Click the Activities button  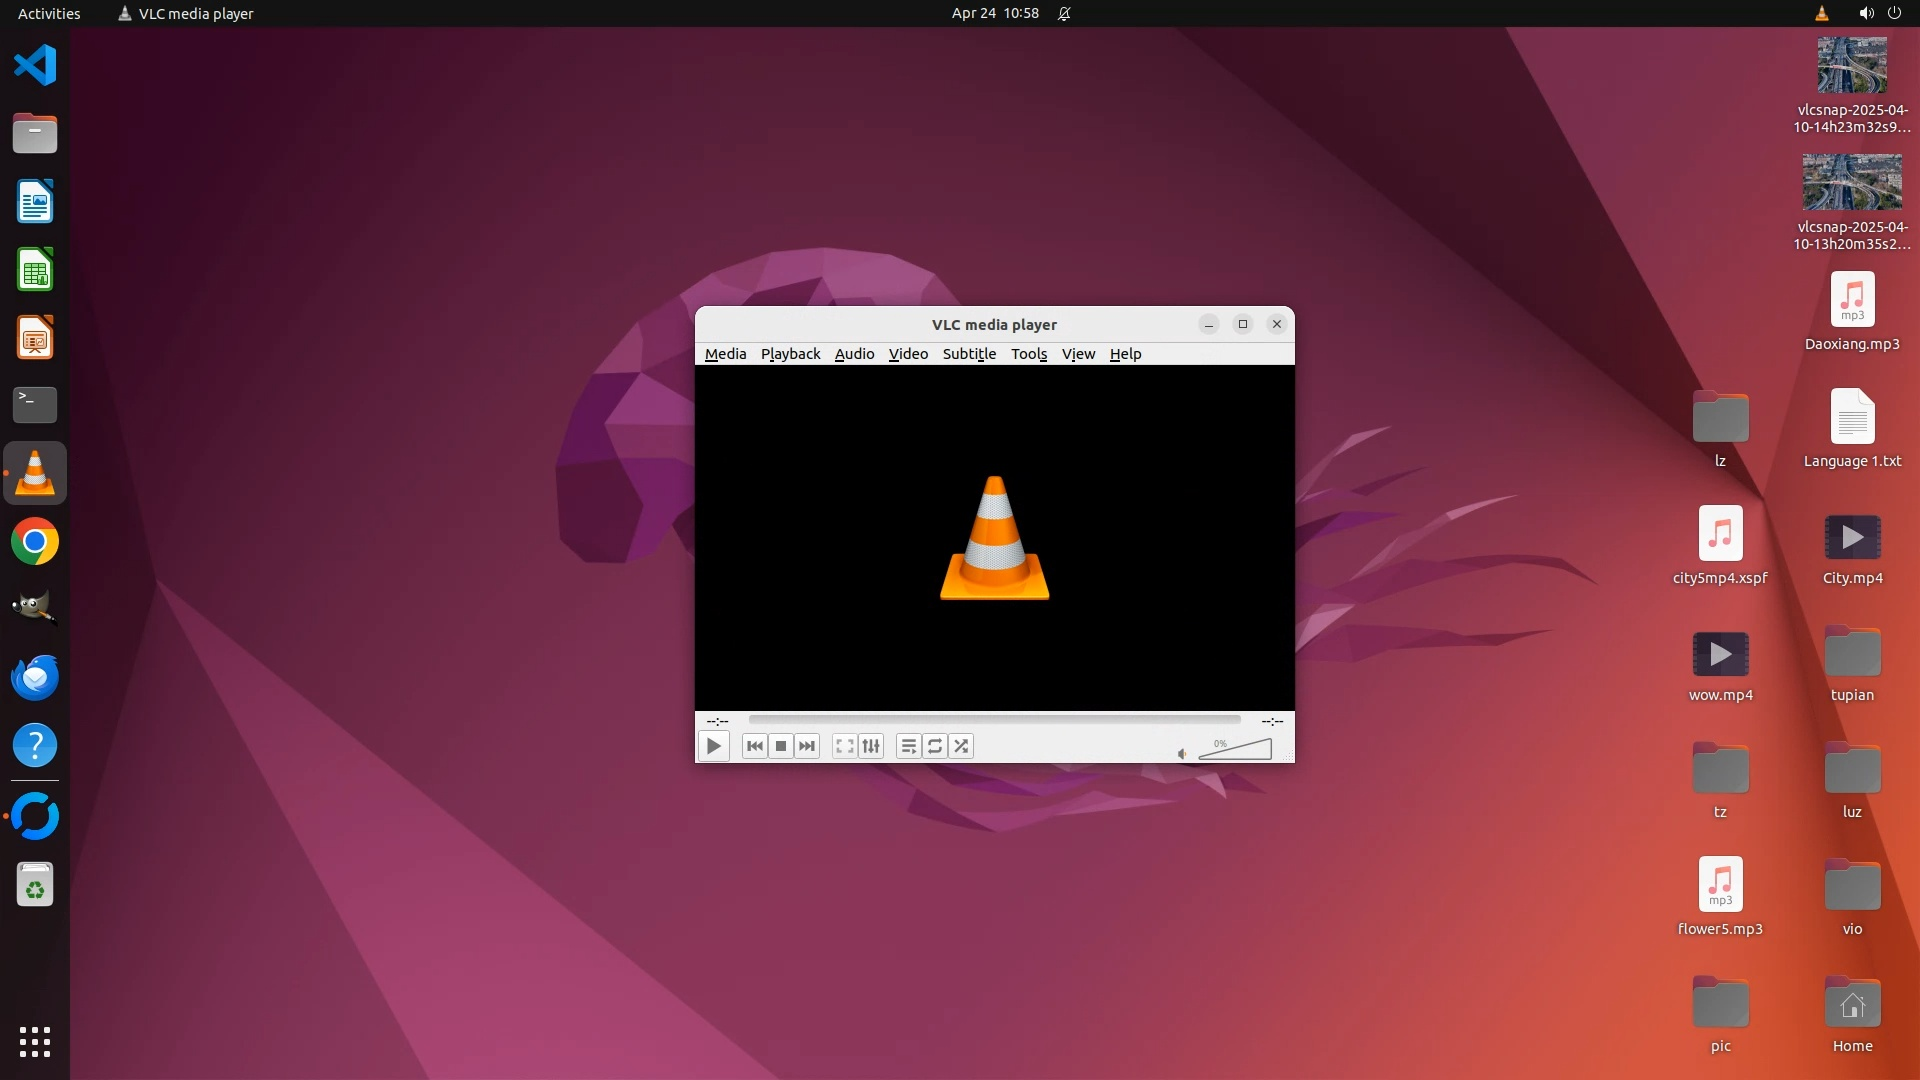click(x=49, y=13)
